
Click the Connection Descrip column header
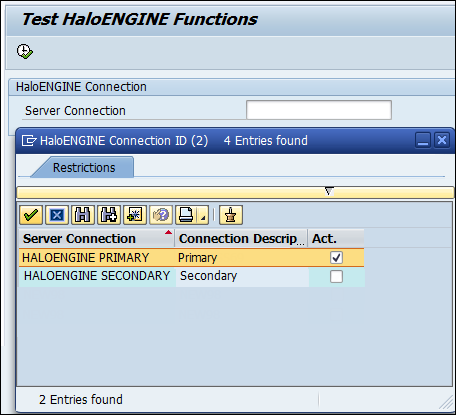[x=241, y=238]
